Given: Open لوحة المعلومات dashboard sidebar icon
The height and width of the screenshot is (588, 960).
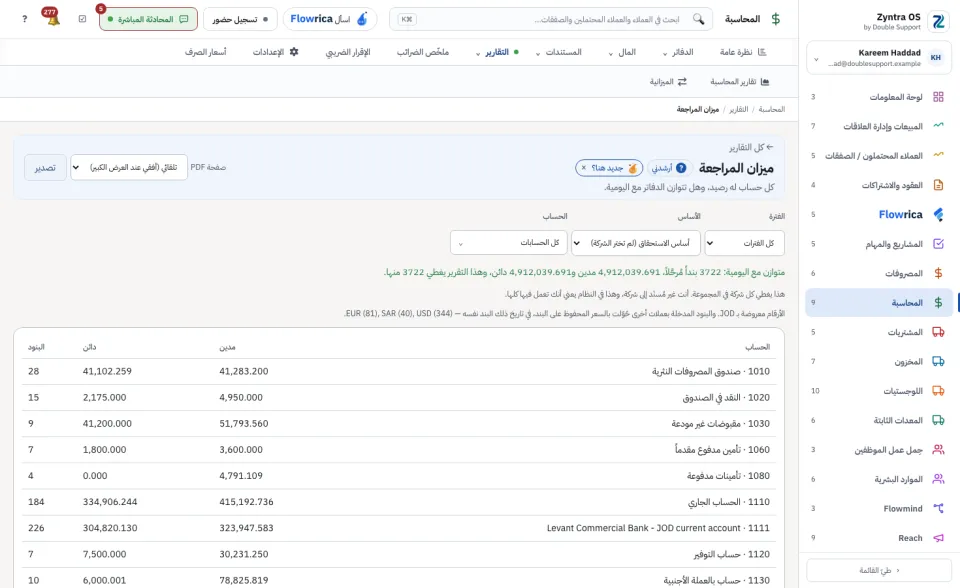Looking at the screenshot, I should [x=938, y=97].
